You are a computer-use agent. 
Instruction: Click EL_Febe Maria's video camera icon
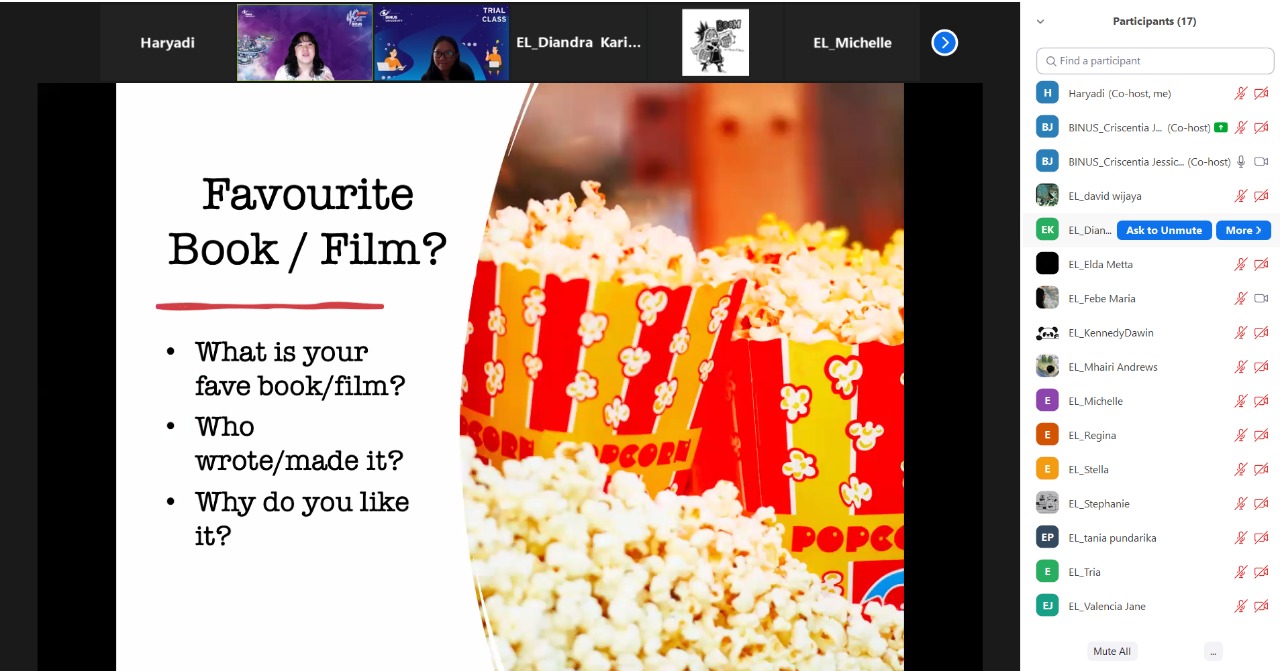(1261, 299)
